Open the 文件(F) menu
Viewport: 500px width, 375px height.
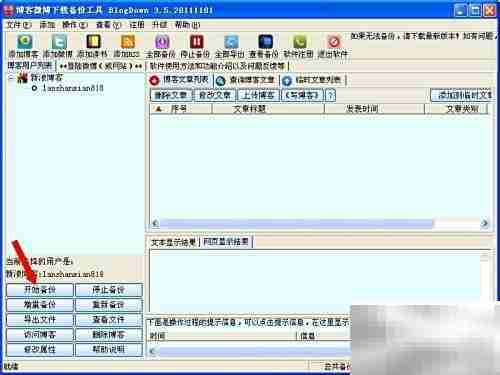pos(19,25)
